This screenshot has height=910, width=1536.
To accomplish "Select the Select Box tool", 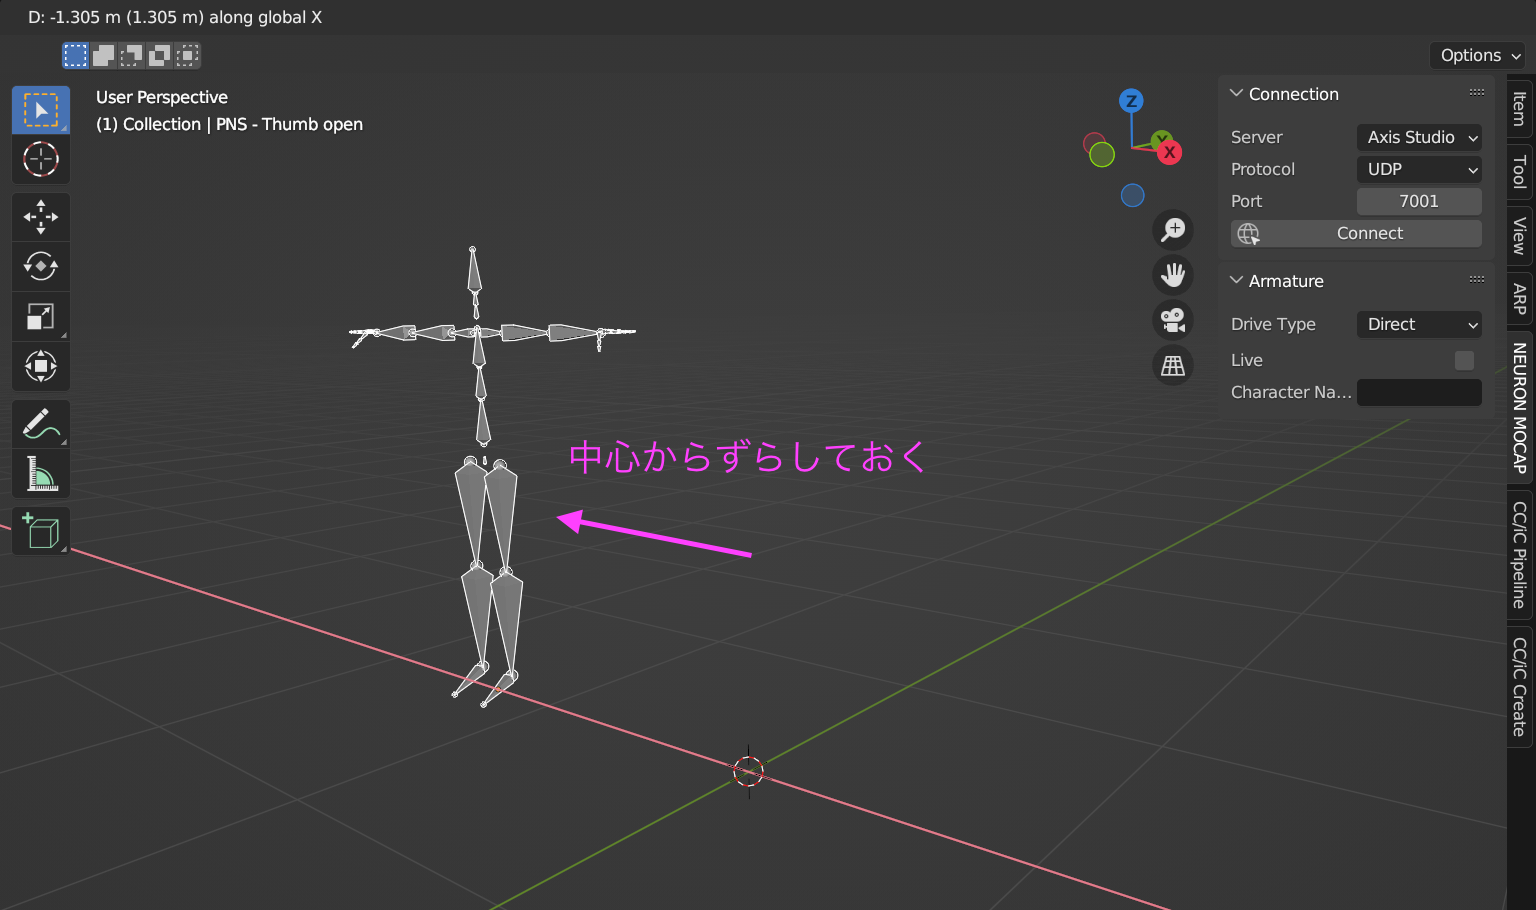I will [41, 110].
